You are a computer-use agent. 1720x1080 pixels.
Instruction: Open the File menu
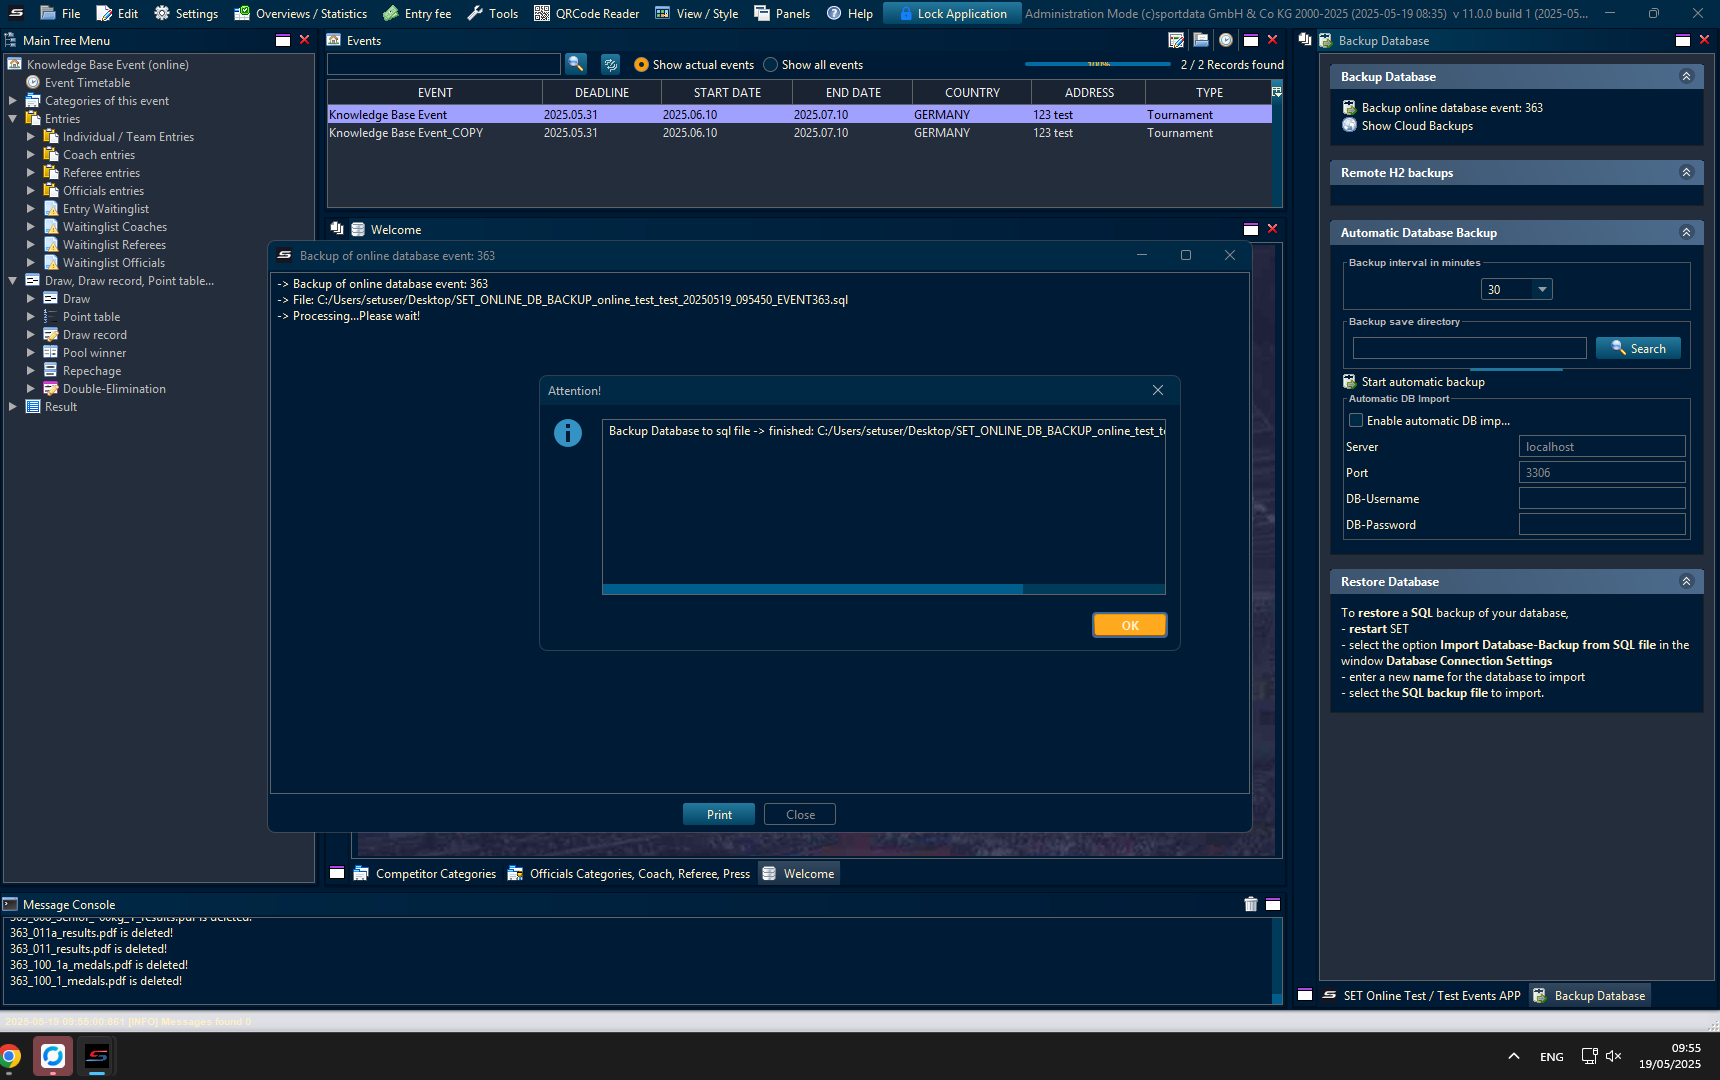coord(60,13)
